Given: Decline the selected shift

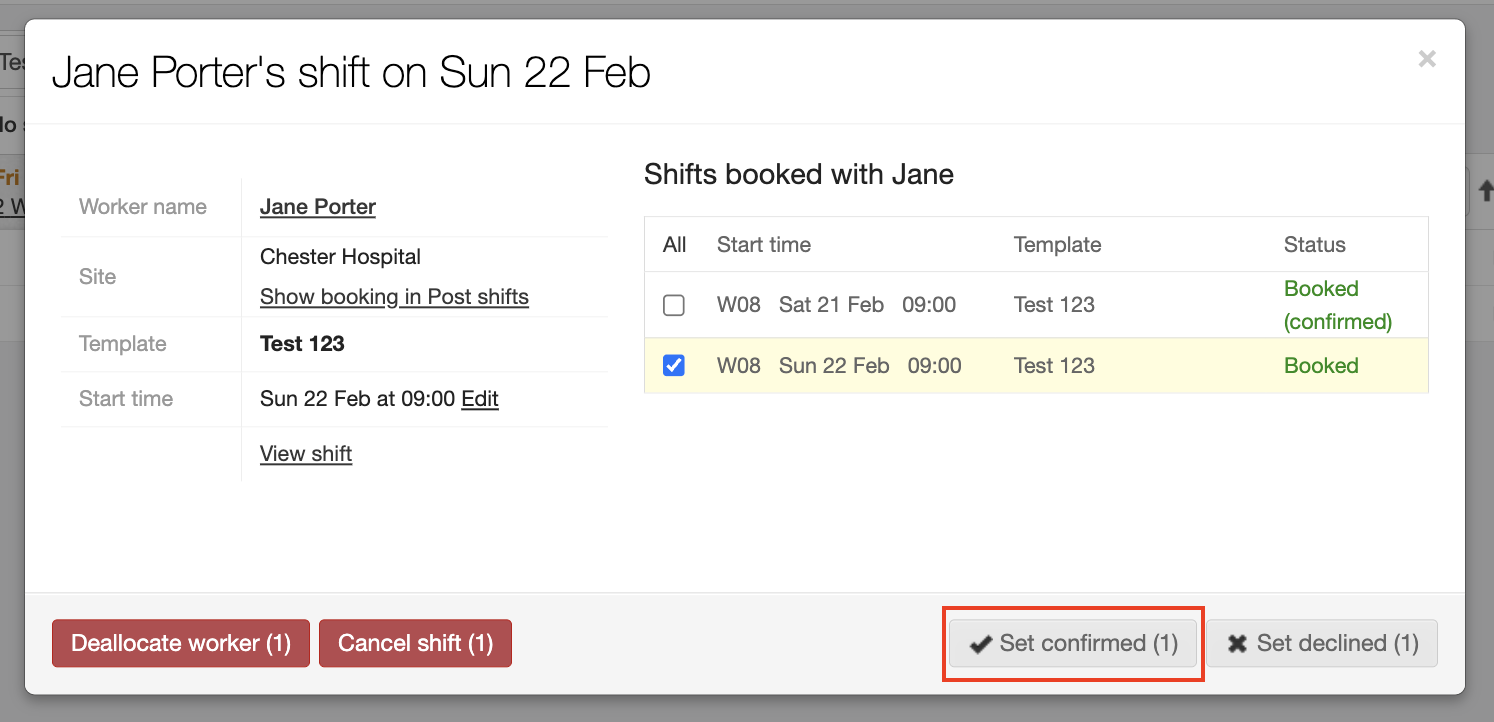Looking at the screenshot, I should 1321,643.
